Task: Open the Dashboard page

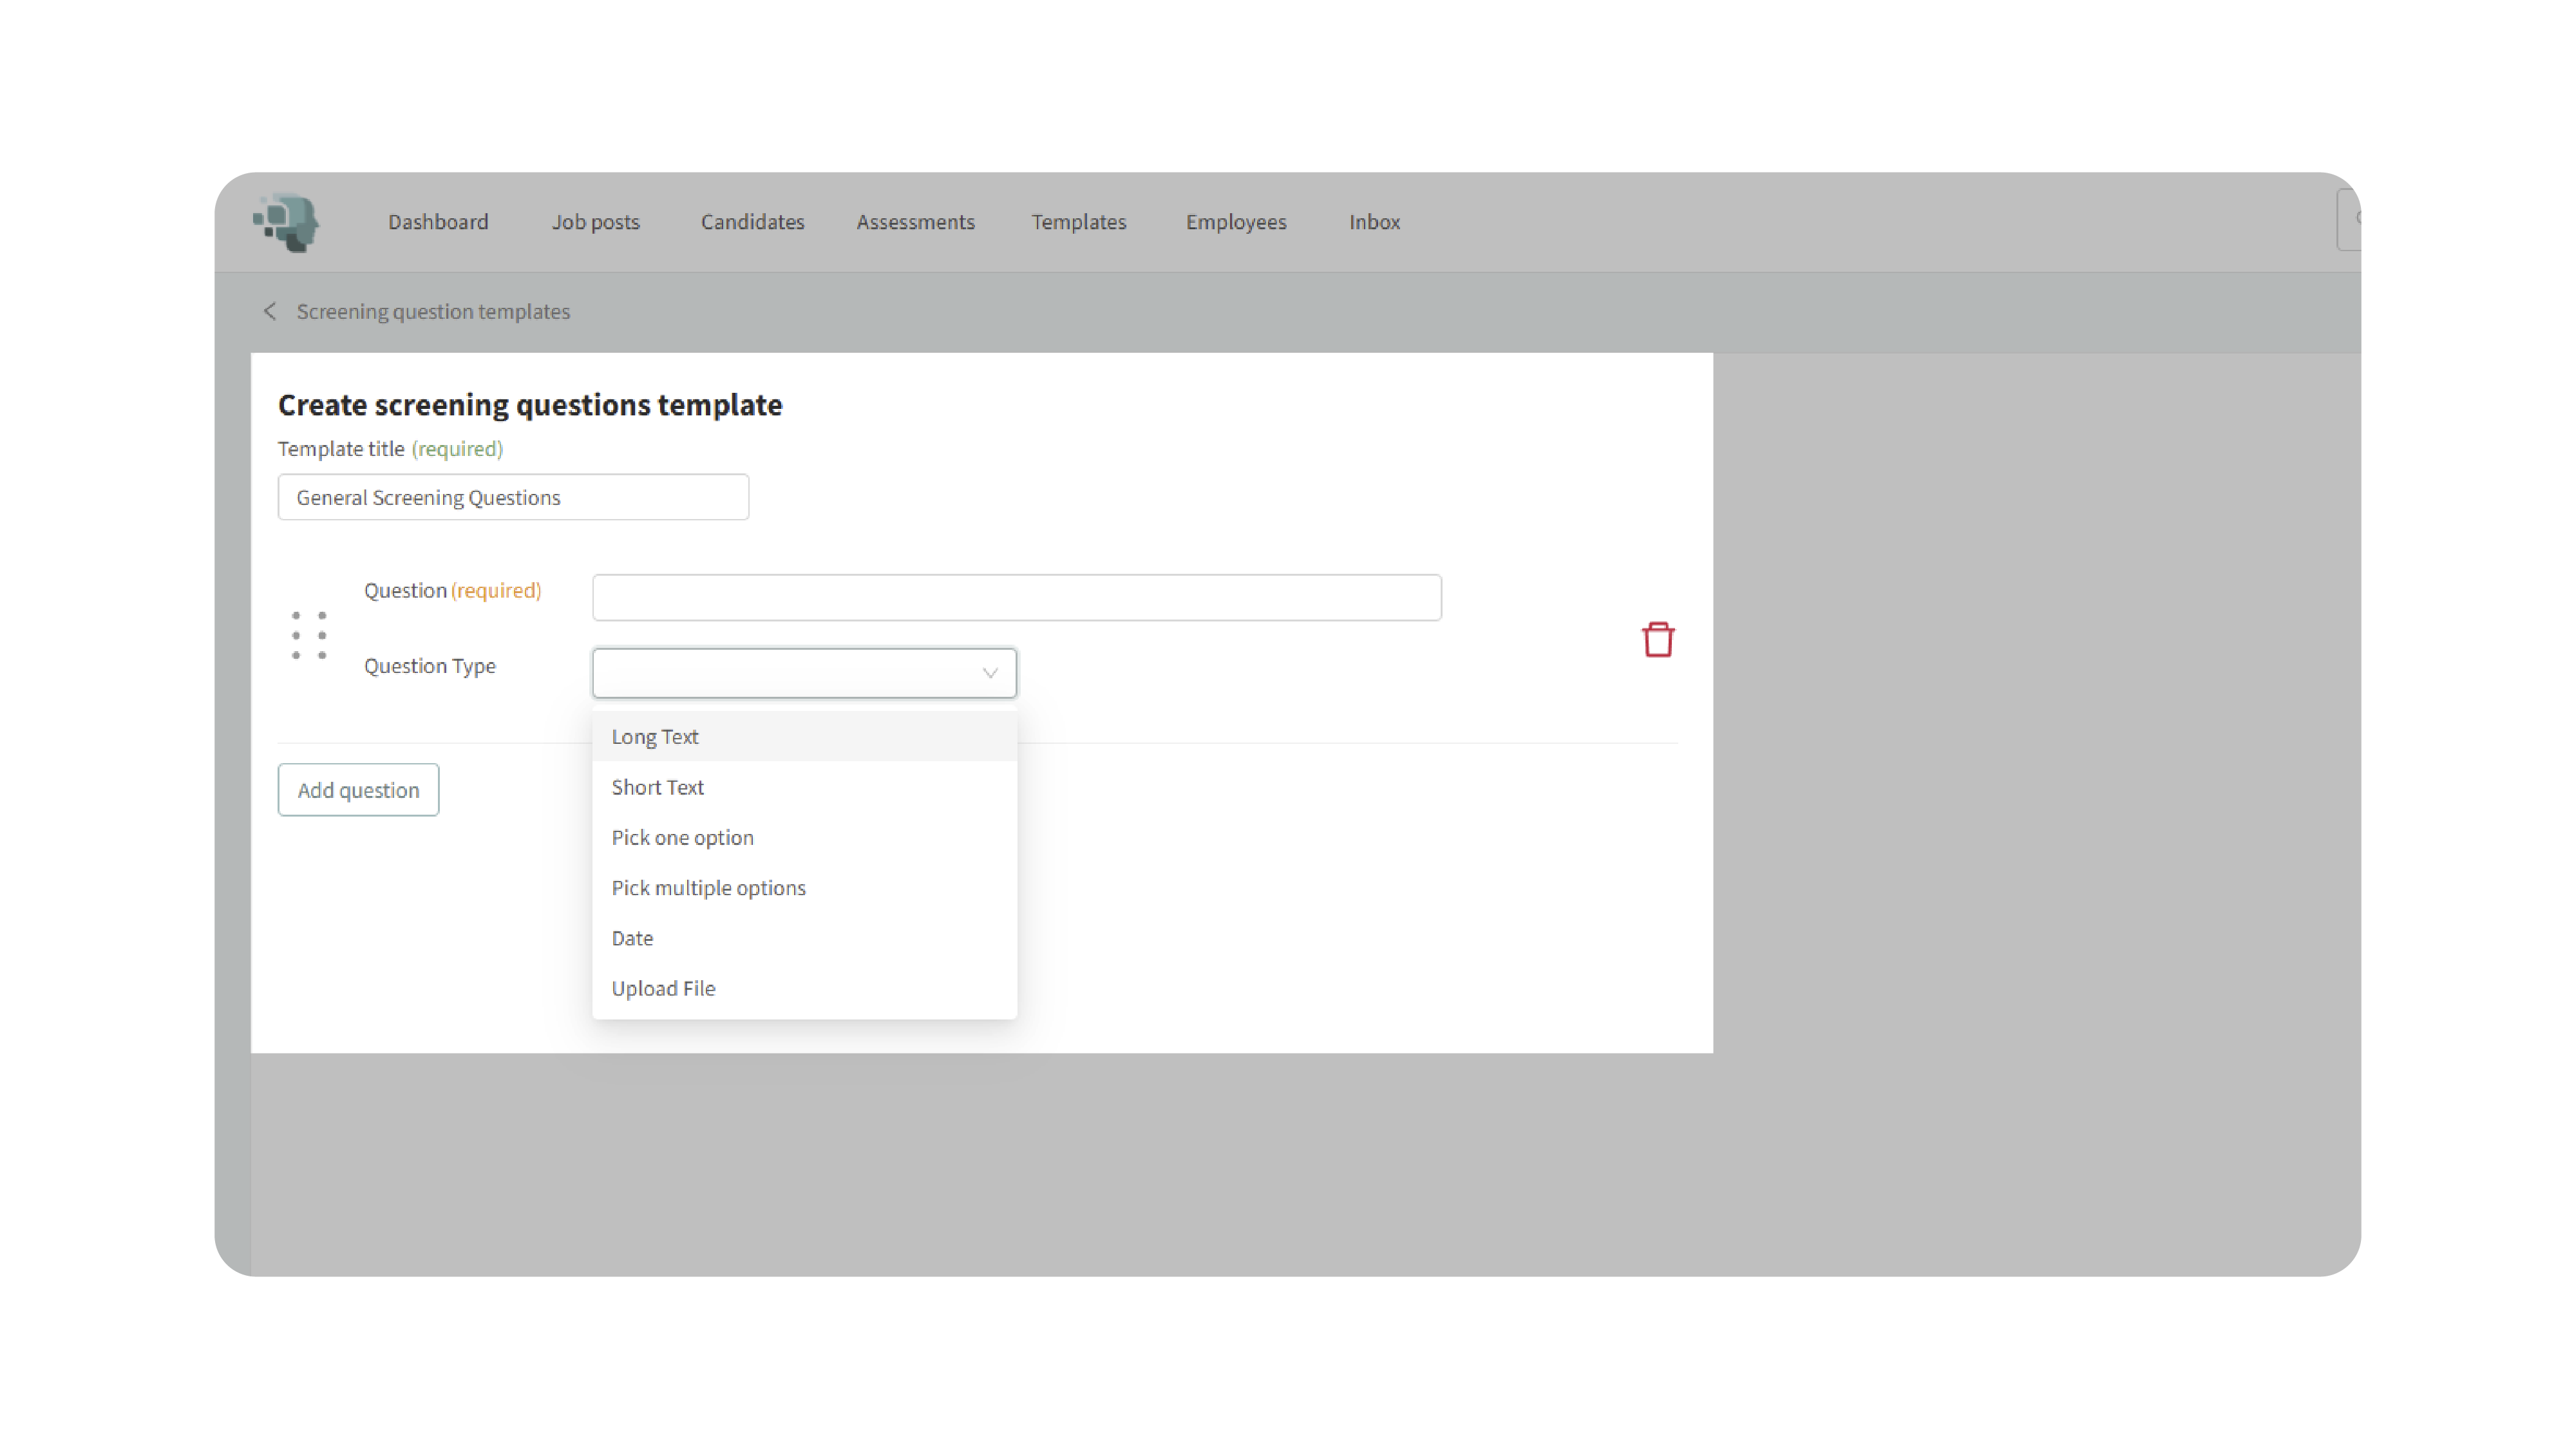Action: [x=438, y=222]
